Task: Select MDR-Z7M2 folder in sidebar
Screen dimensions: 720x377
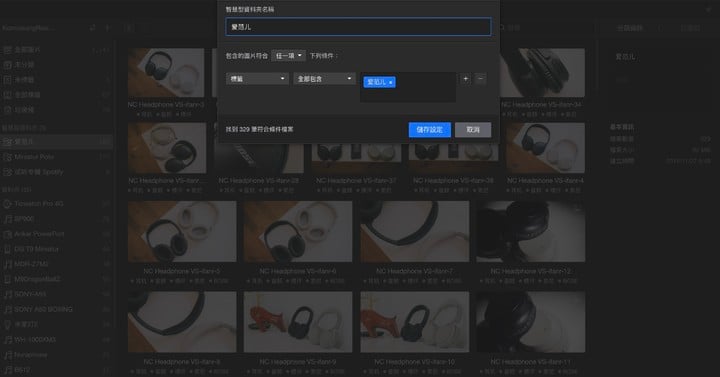Action: (x=56, y=264)
